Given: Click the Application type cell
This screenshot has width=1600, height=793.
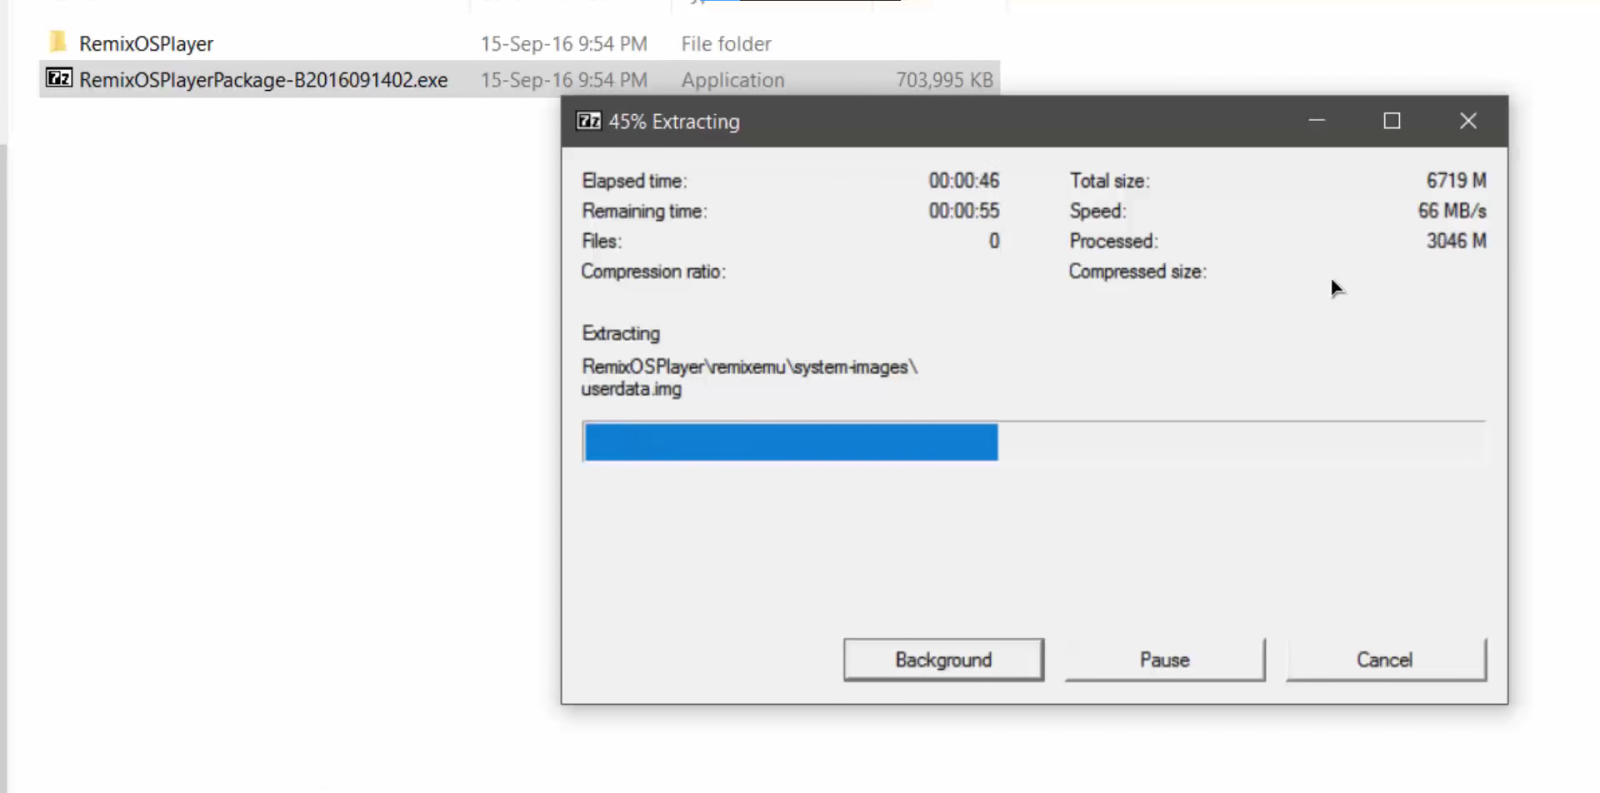Looking at the screenshot, I should pos(733,80).
